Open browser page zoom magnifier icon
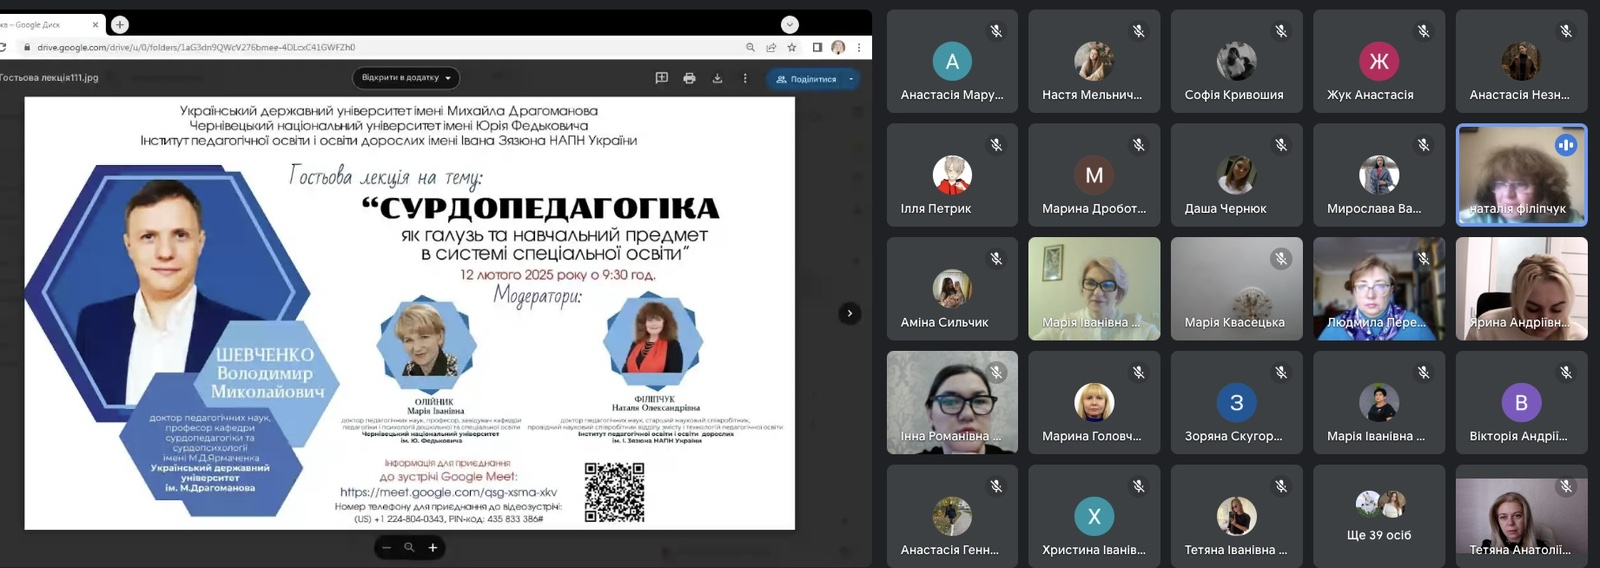Screen dimensions: 1600x568 pos(750,47)
